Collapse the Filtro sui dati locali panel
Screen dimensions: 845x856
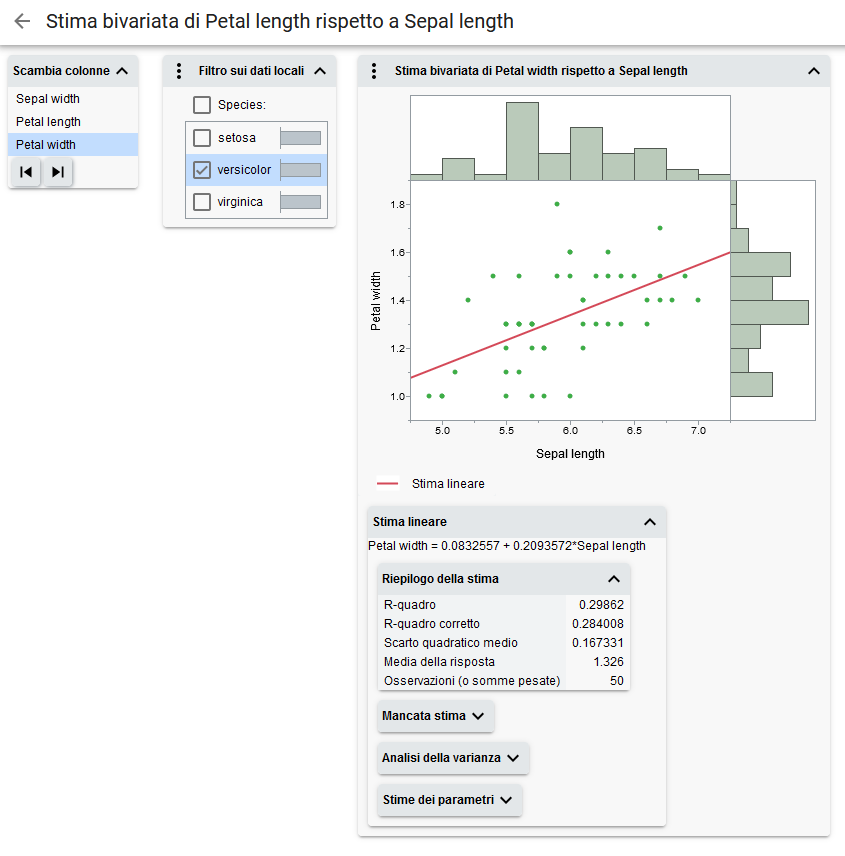click(320, 71)
